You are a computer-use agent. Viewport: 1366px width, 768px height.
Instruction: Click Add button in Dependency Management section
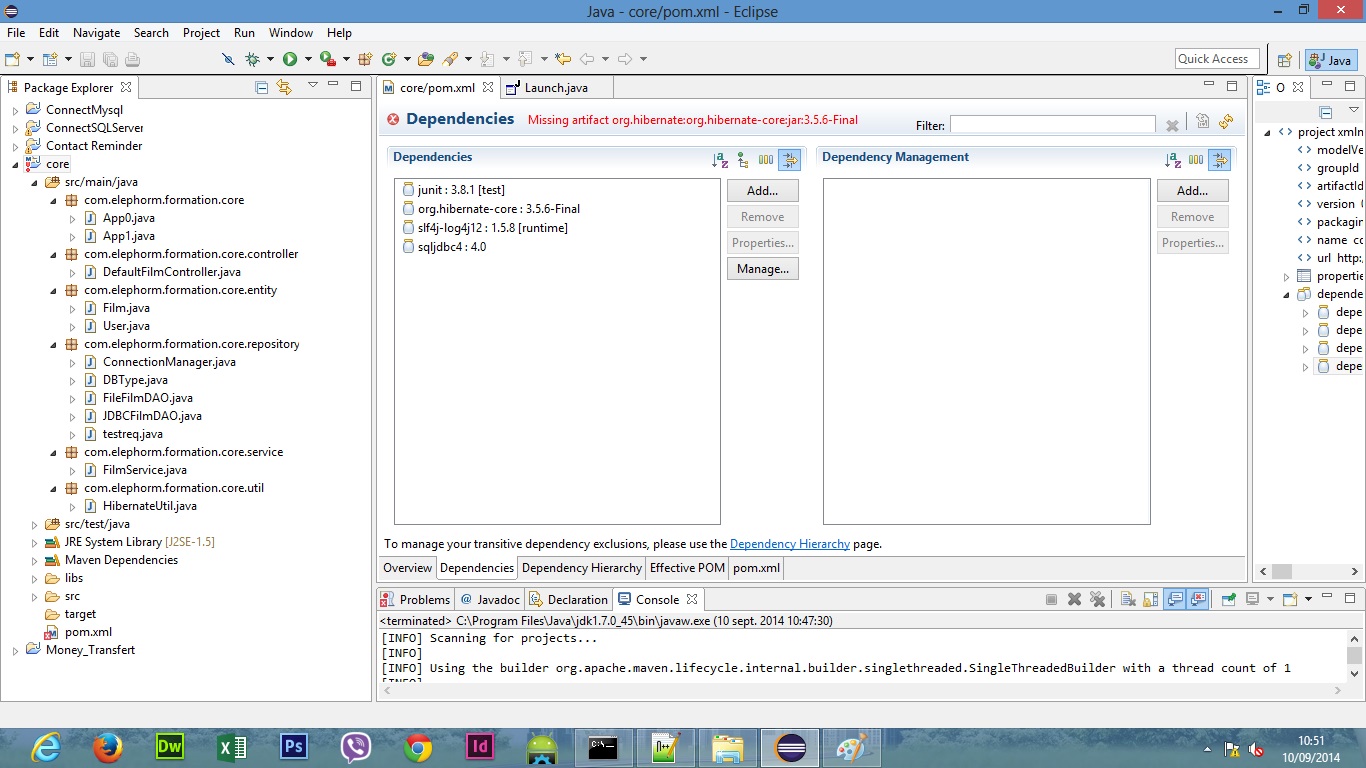(1192, 191)
